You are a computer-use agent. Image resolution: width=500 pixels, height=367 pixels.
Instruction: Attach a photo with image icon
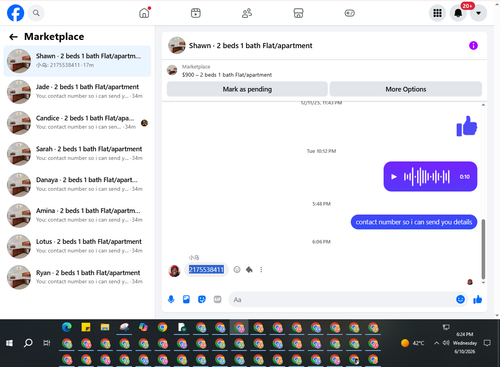(186, 299)
